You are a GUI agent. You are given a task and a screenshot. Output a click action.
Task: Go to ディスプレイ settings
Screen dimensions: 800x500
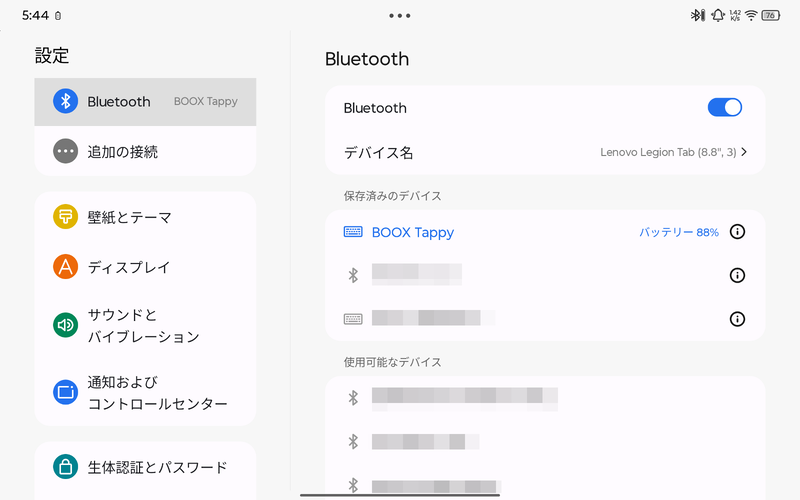145,267
